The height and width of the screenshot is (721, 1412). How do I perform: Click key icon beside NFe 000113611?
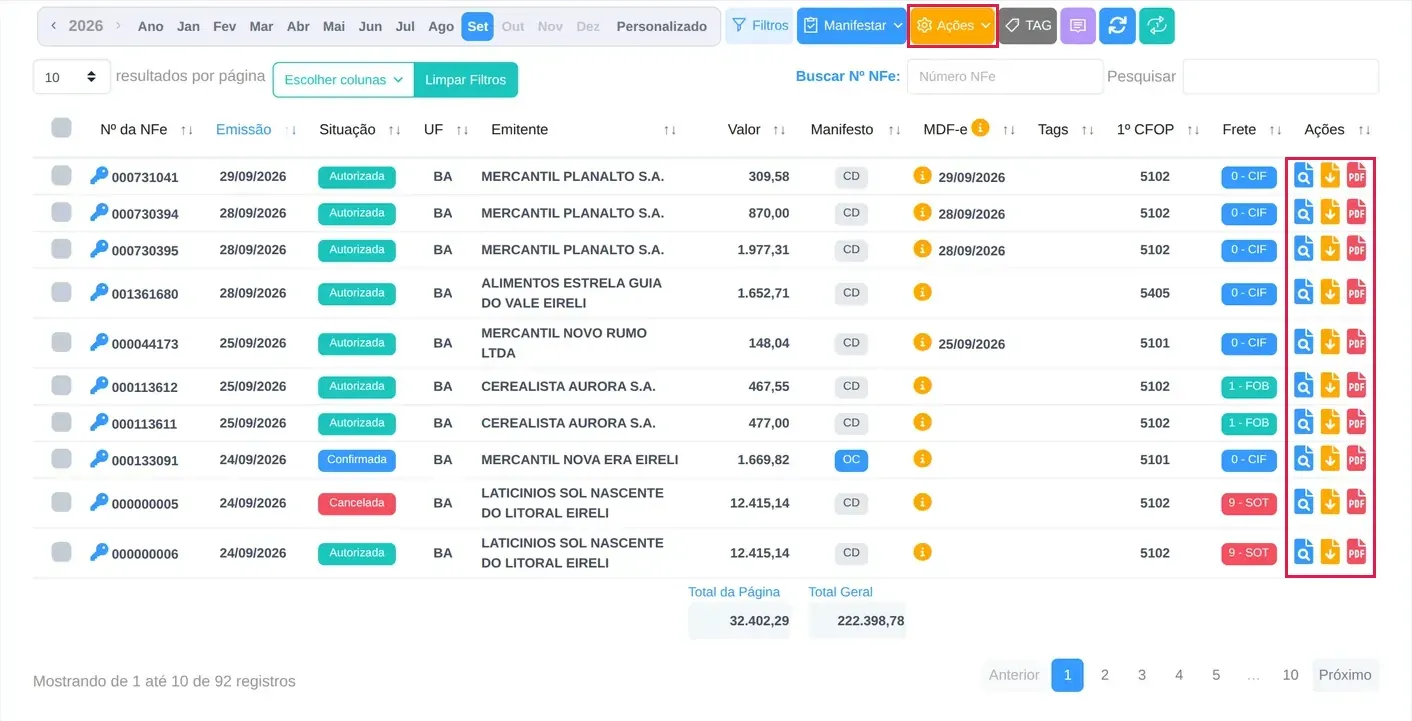coord(99,422)
